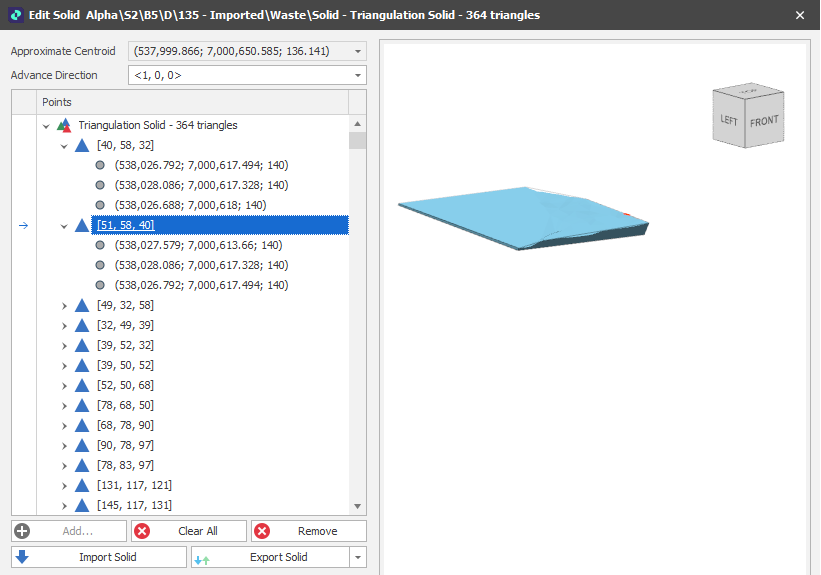Click the row indicator arrow beside [51, 58, 40]
The image size is (821, 575).
(x=24, y=226)
